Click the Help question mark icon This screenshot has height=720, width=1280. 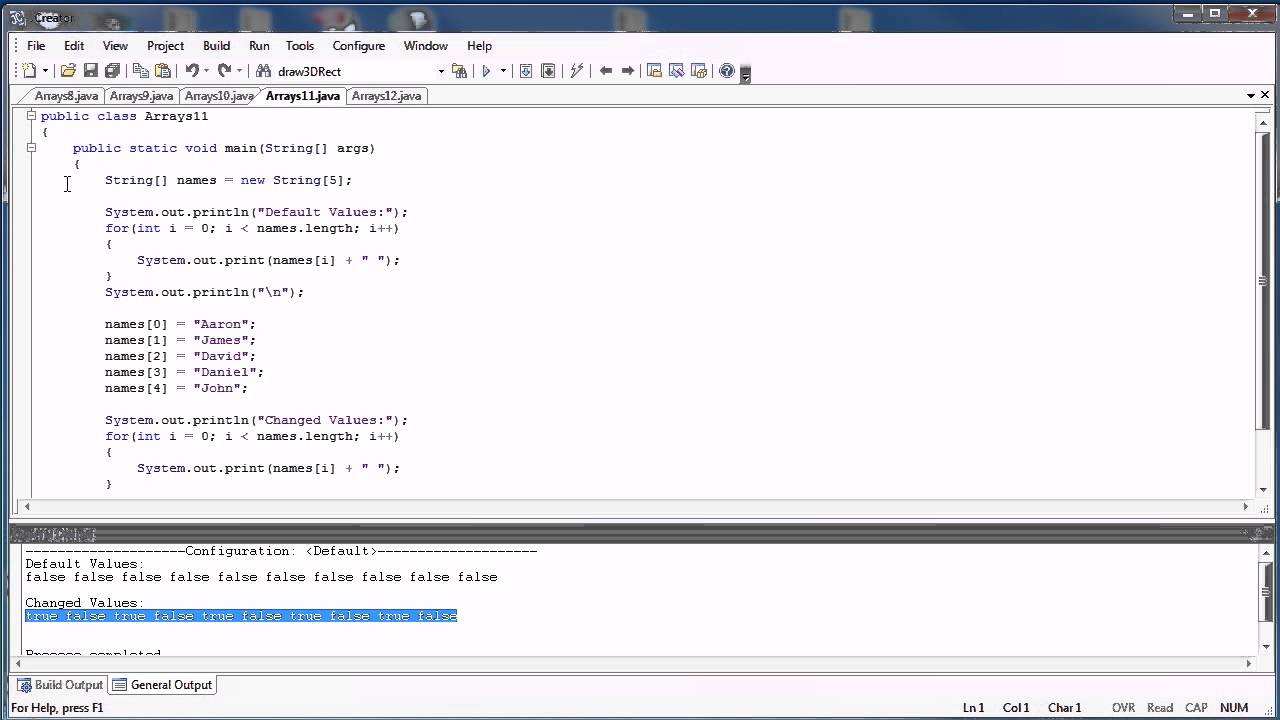pyautogui.click(x=727, y=71)
